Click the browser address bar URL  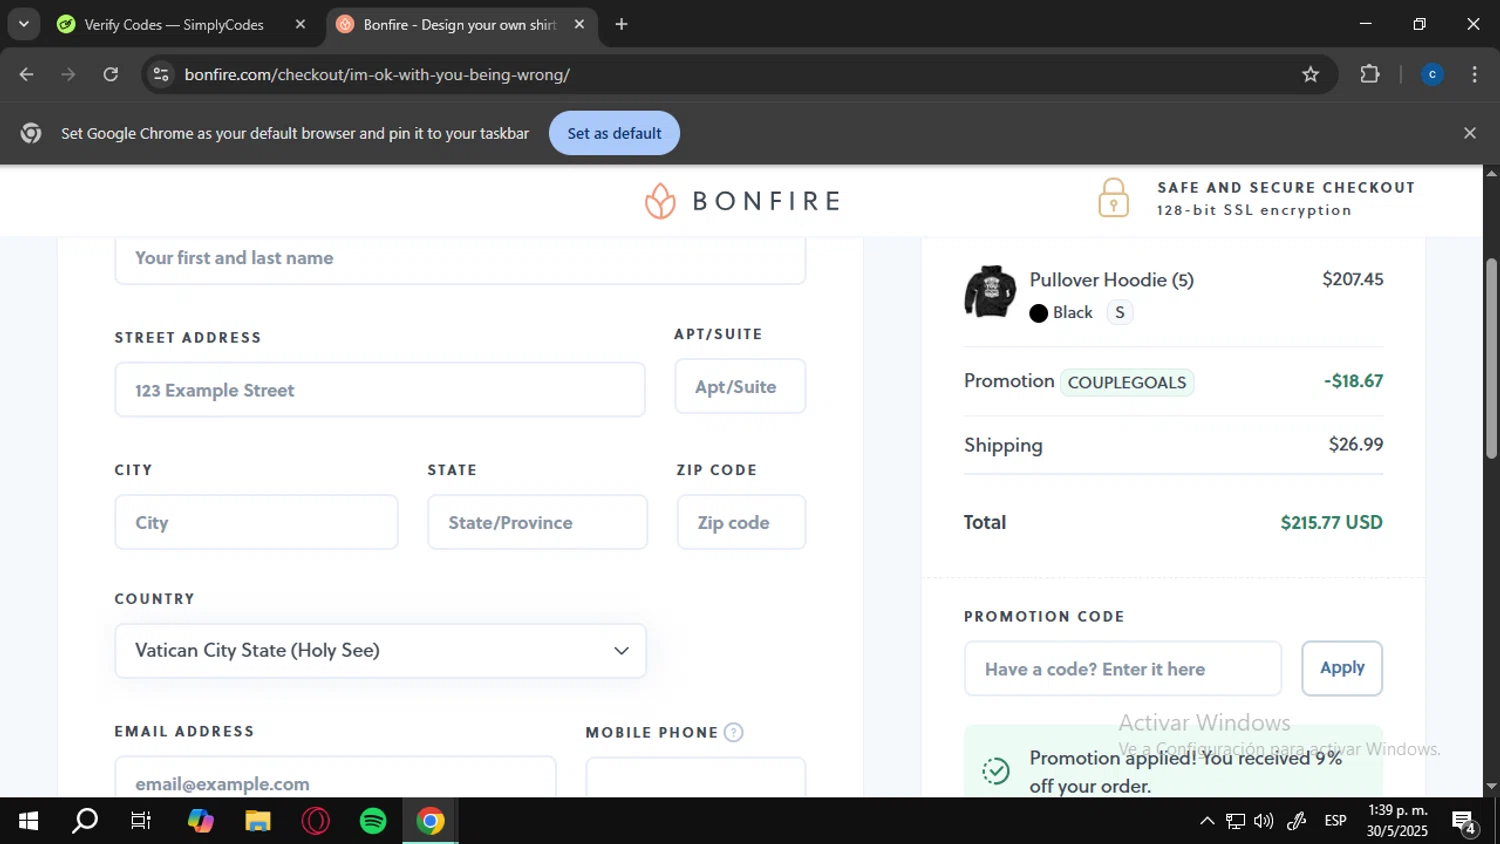coord(377,75)
